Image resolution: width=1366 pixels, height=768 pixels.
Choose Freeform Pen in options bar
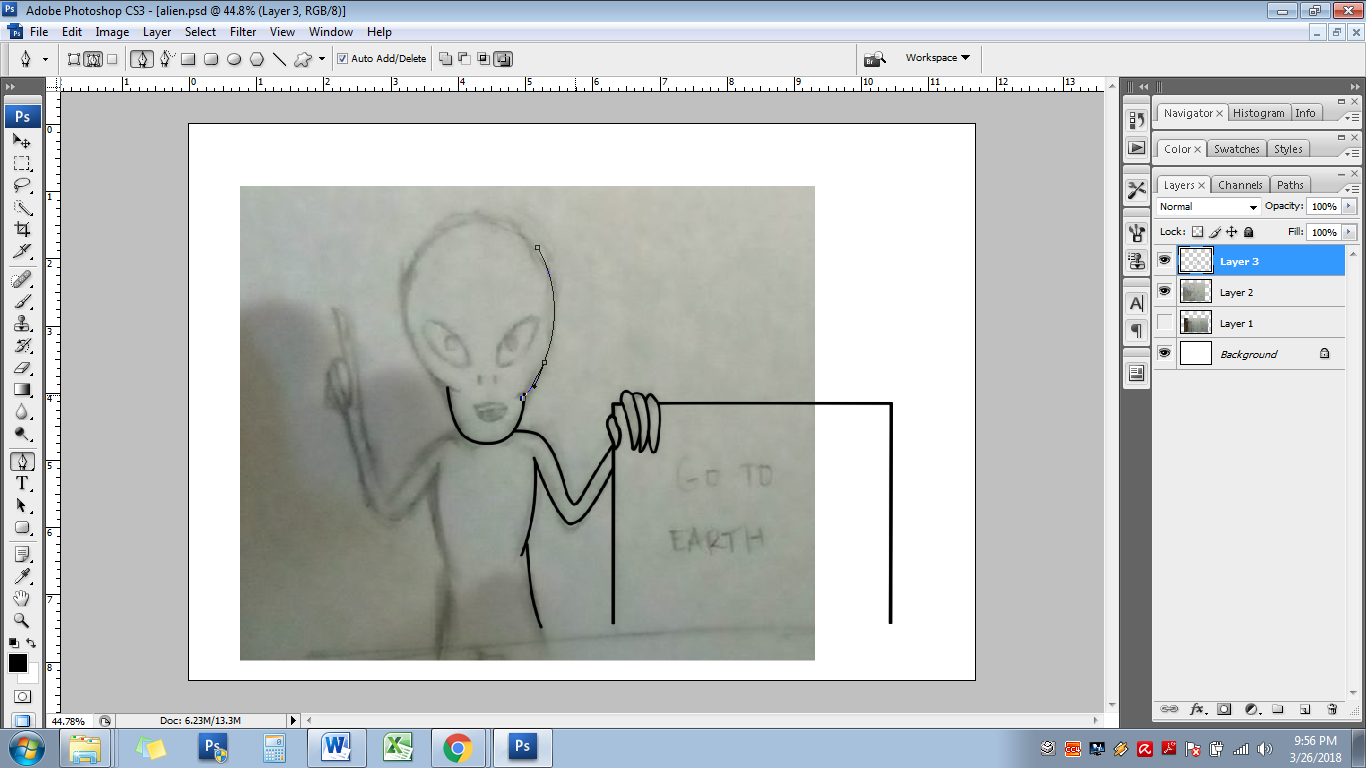point(166,58)
